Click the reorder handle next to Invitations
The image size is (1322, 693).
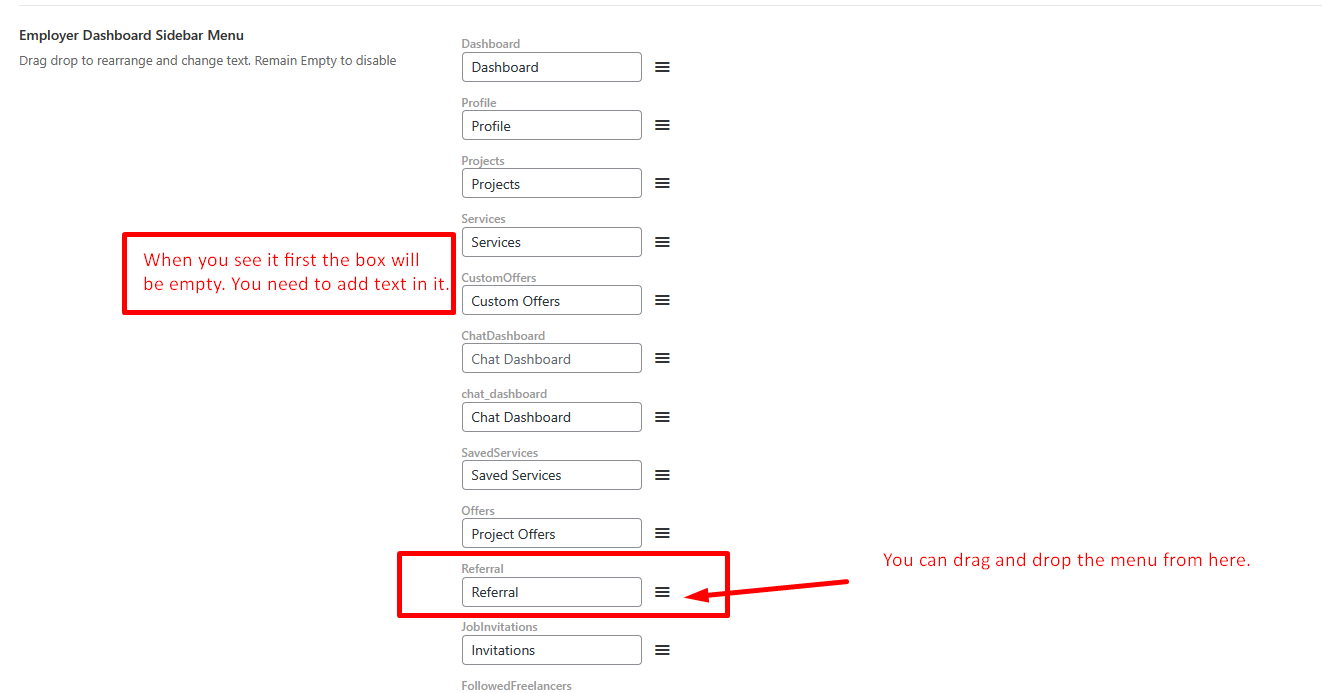tap(662, 650)
